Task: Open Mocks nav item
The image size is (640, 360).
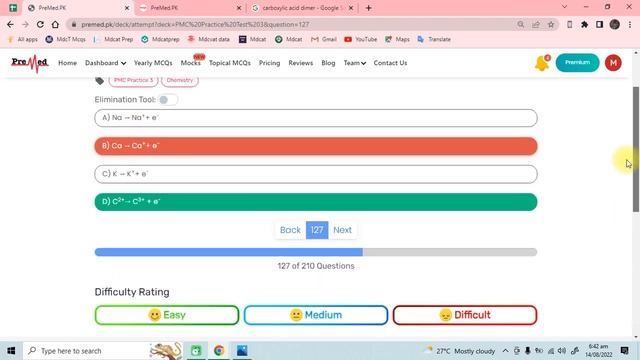Action: [191, 63]
